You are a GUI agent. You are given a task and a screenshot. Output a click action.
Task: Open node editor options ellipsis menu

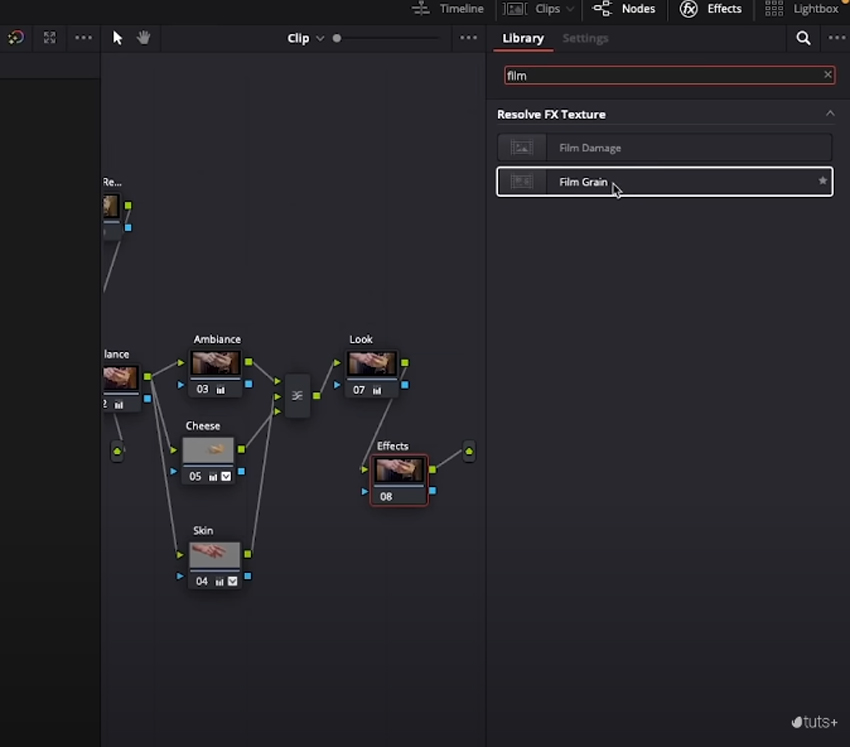pyautogui.click(x=468, y=37)
